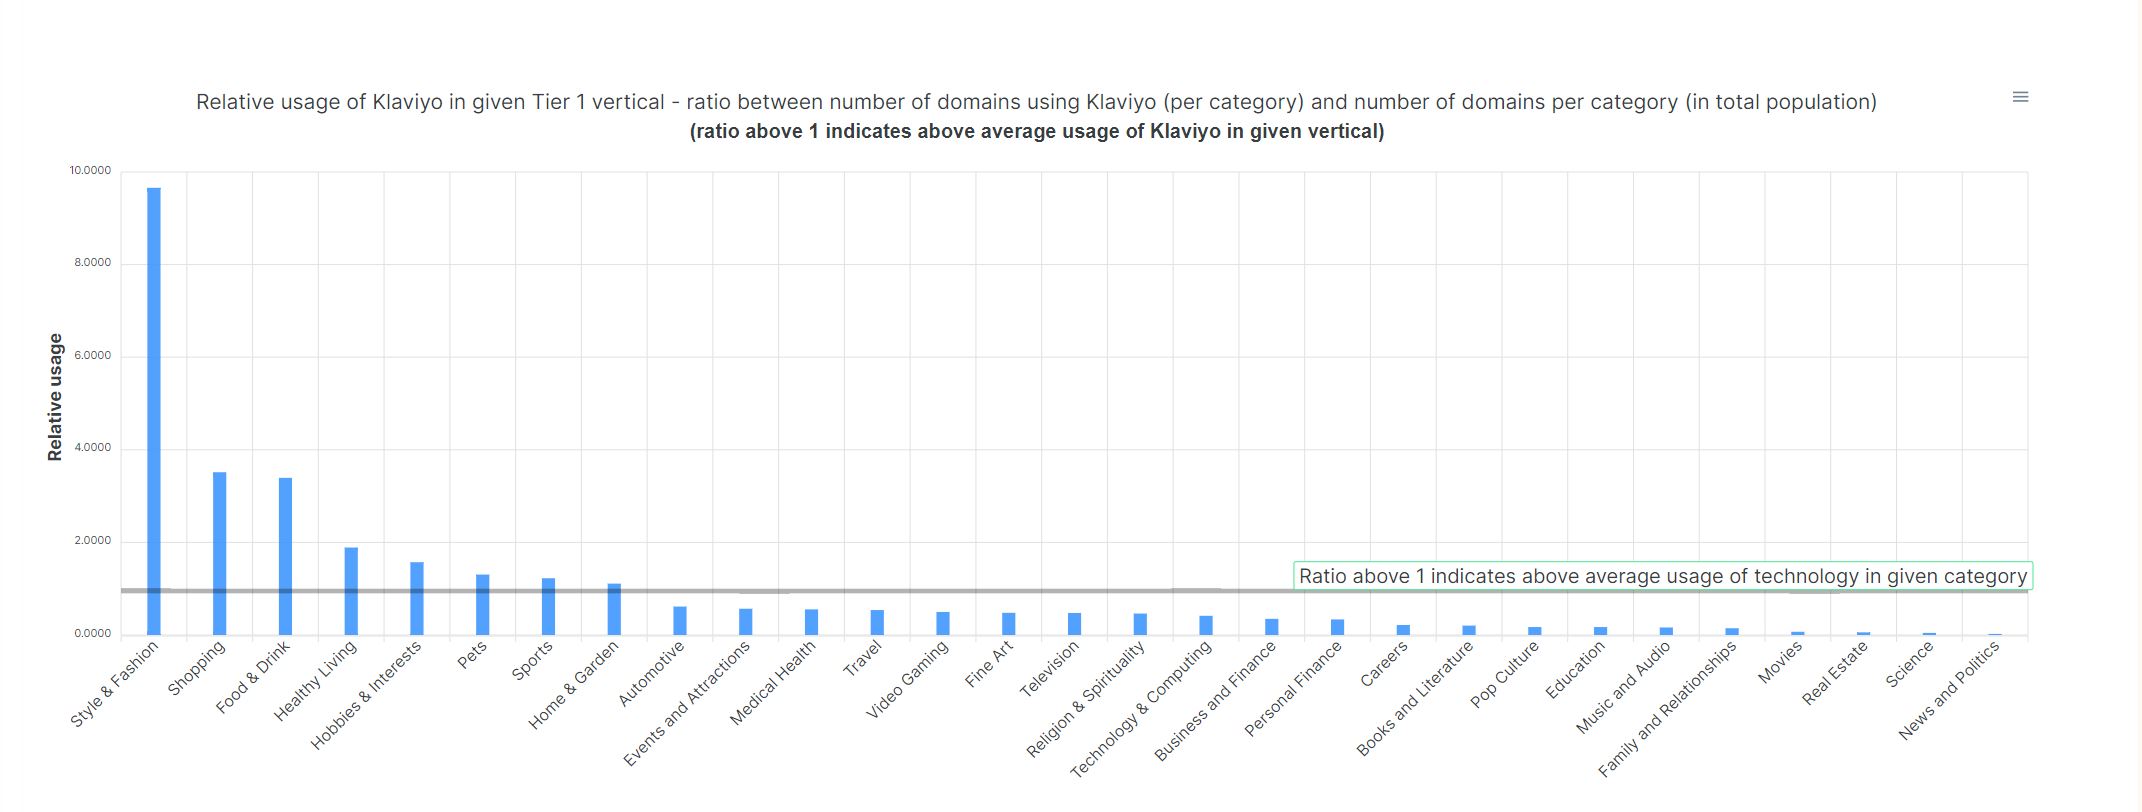Click the Healthy Living axis label

[x=315, y=681]
